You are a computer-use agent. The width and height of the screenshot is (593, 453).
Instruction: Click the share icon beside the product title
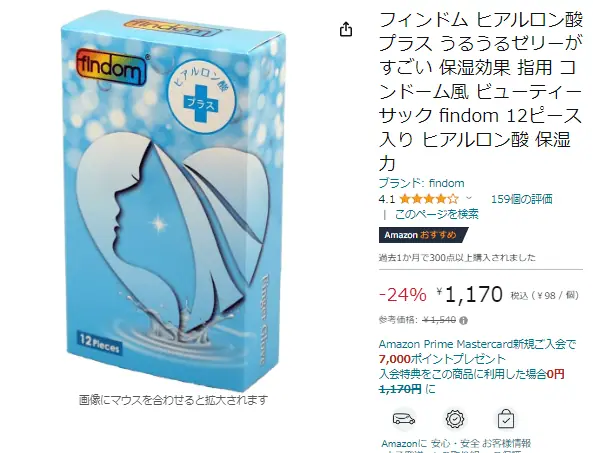(x=346, y=29)
